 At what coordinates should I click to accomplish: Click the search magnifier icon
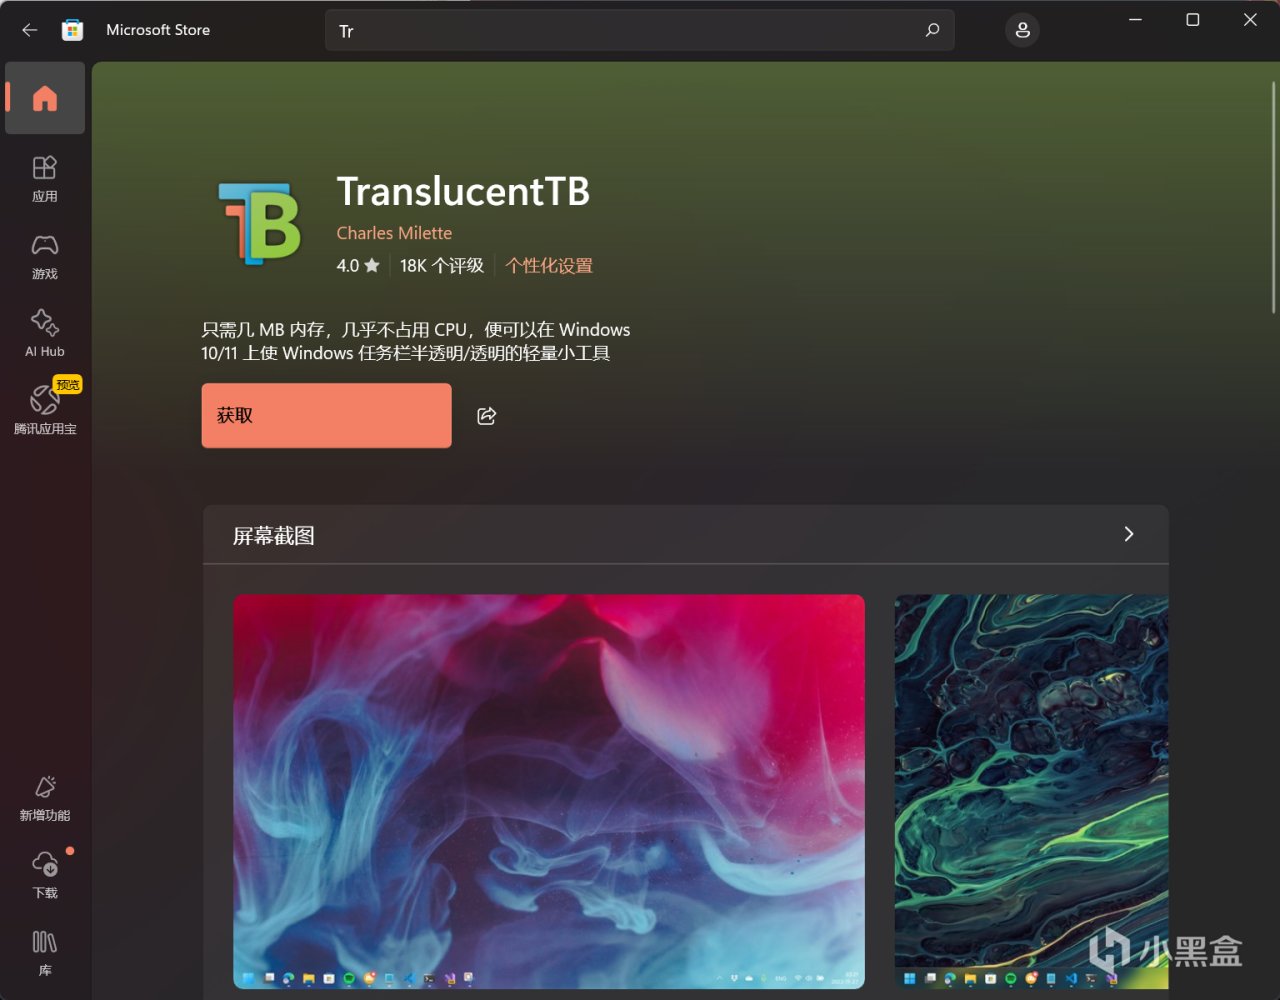[x=932, y=30]
